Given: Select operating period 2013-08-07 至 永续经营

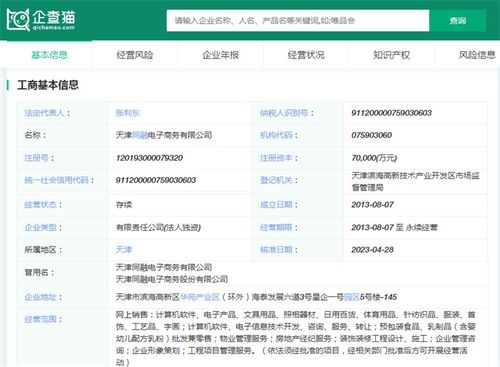Looking at the screenshot, I should (x=394, y=227).
